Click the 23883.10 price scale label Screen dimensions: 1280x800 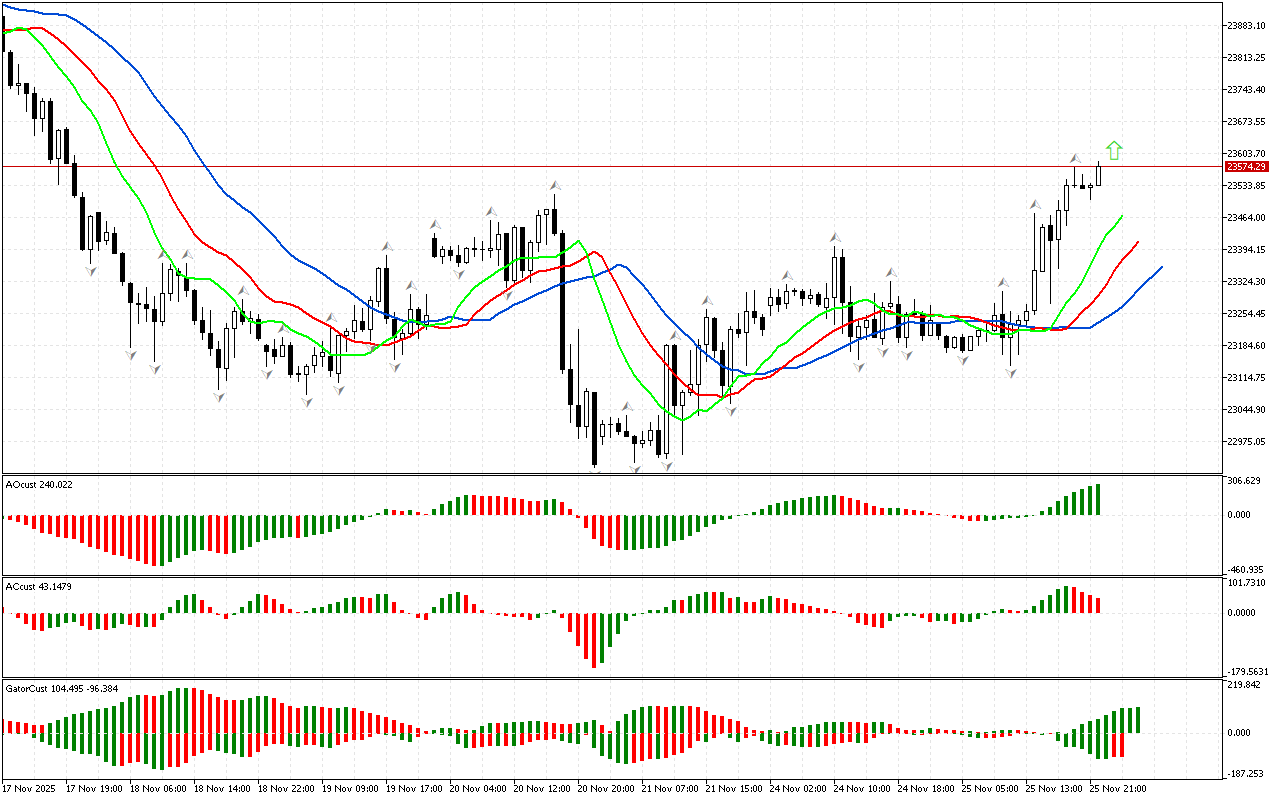point(1247,25)
